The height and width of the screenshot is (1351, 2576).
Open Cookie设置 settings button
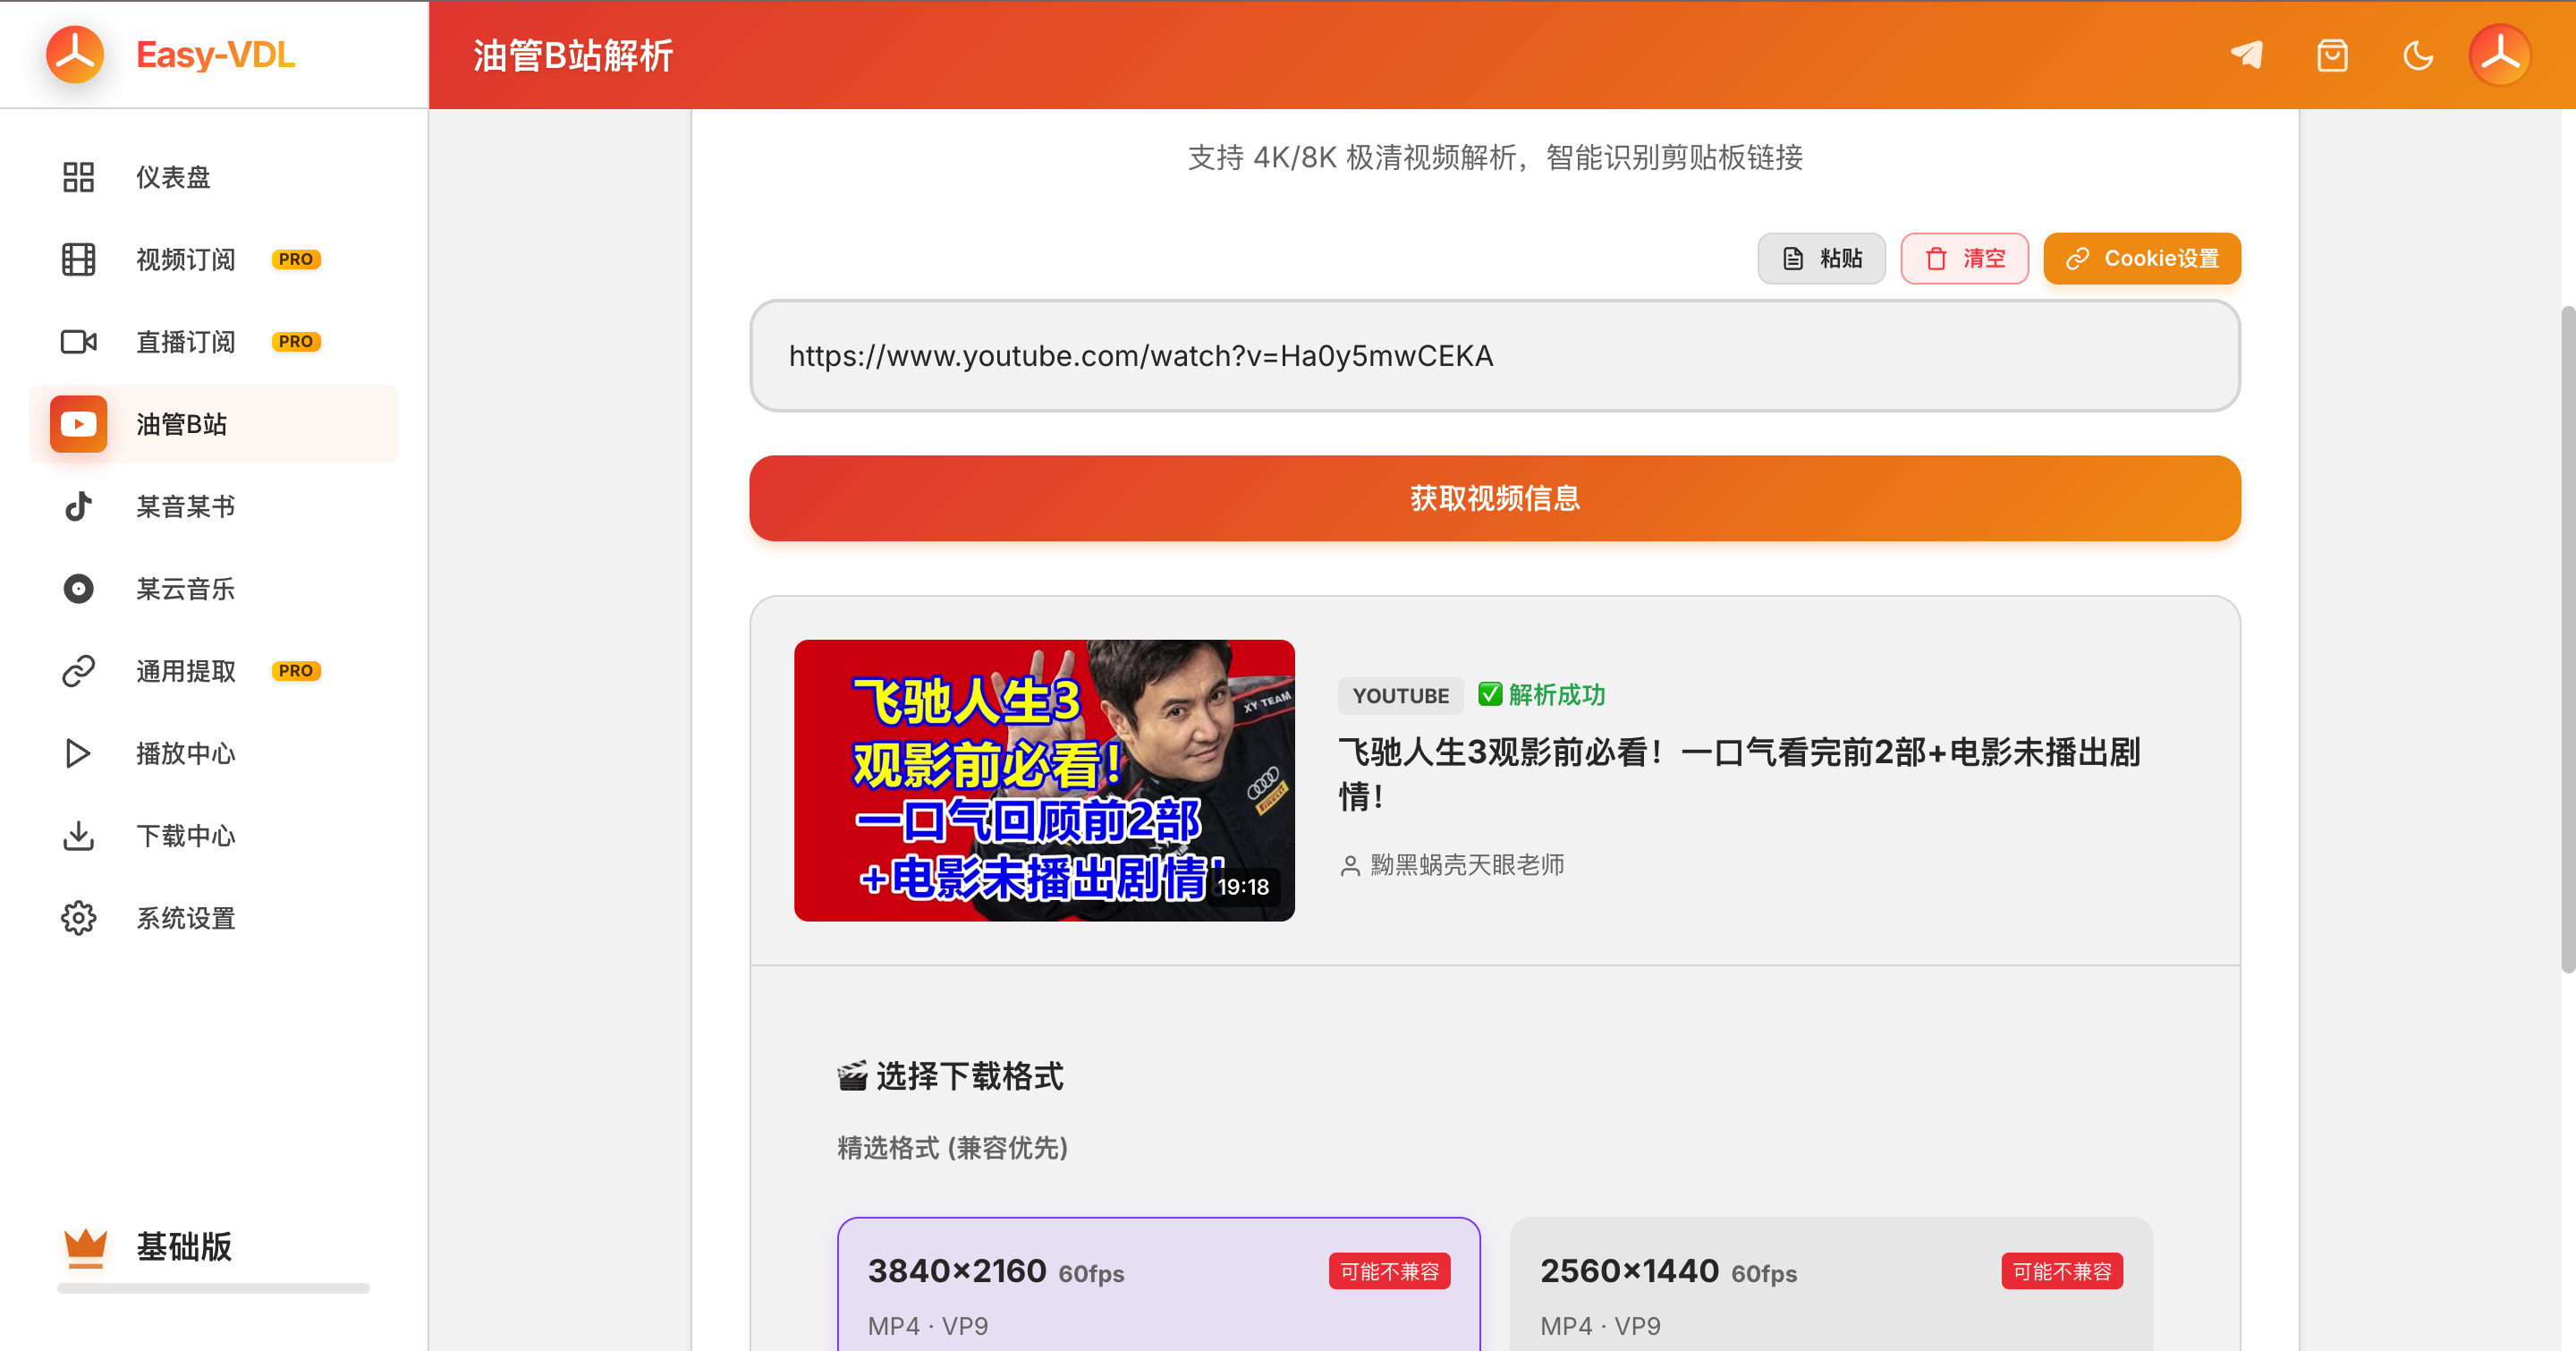pos(2141,259)
